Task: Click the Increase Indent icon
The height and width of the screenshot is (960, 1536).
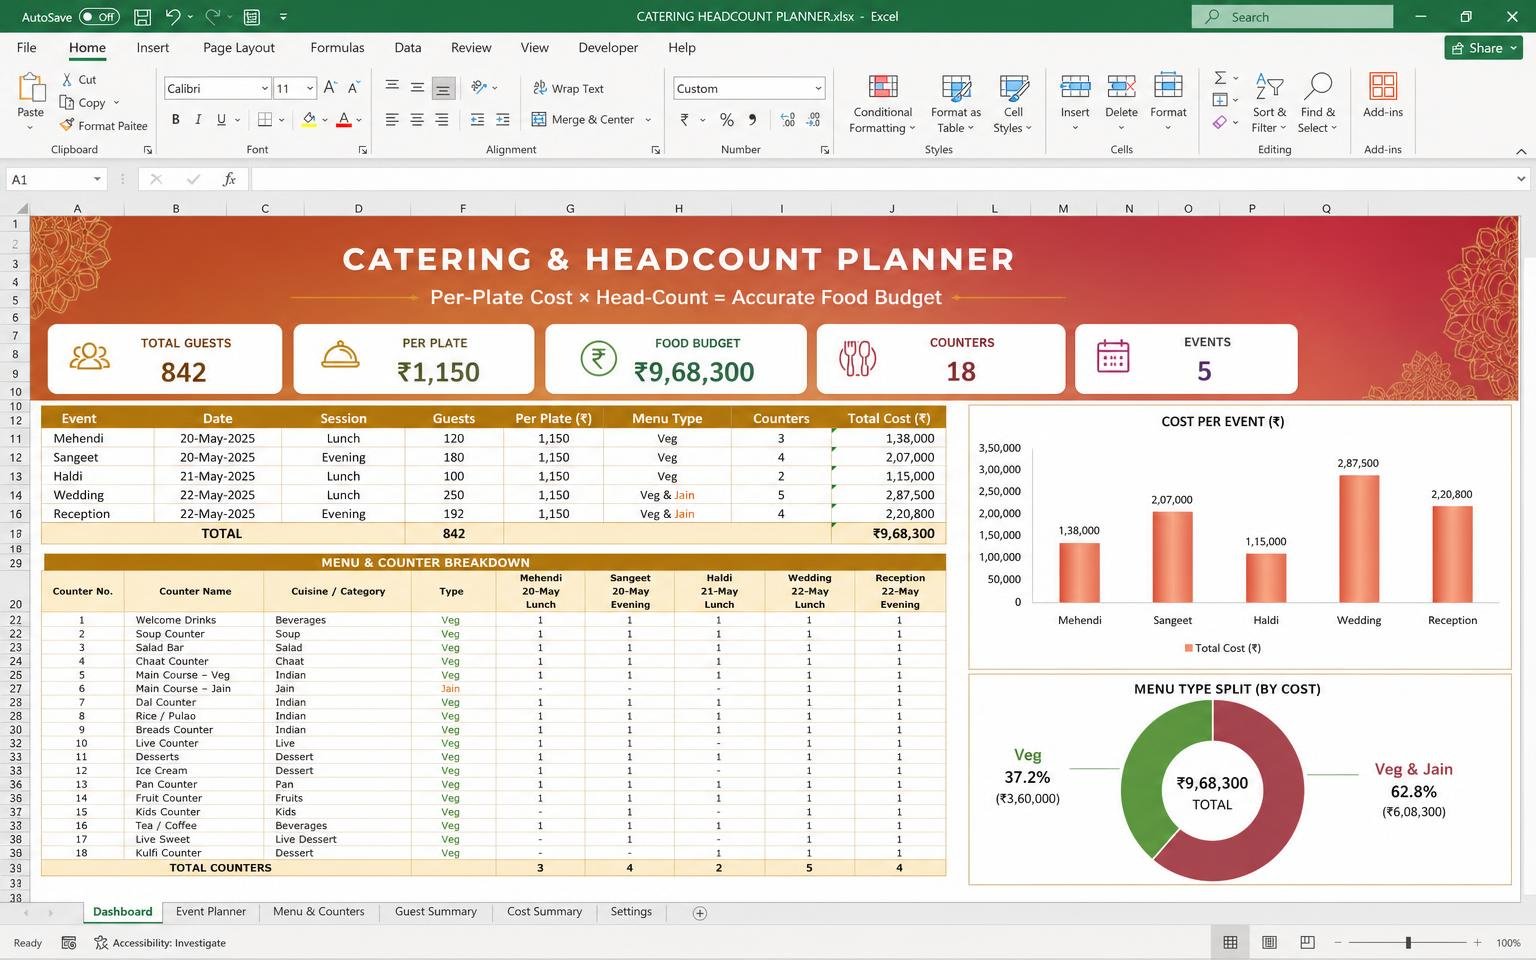Action: (x=502, y=120)
